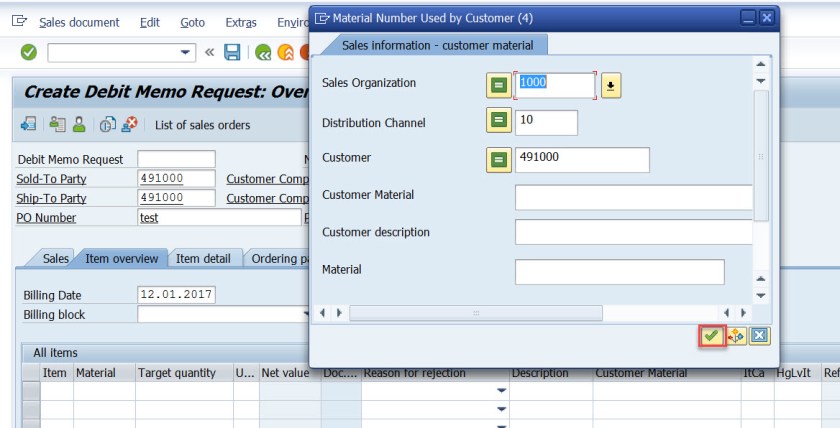This screenshot has height=428, width=840.
Task: Click the green Enter checkmark in main toolbar
Action: (29, 52)
